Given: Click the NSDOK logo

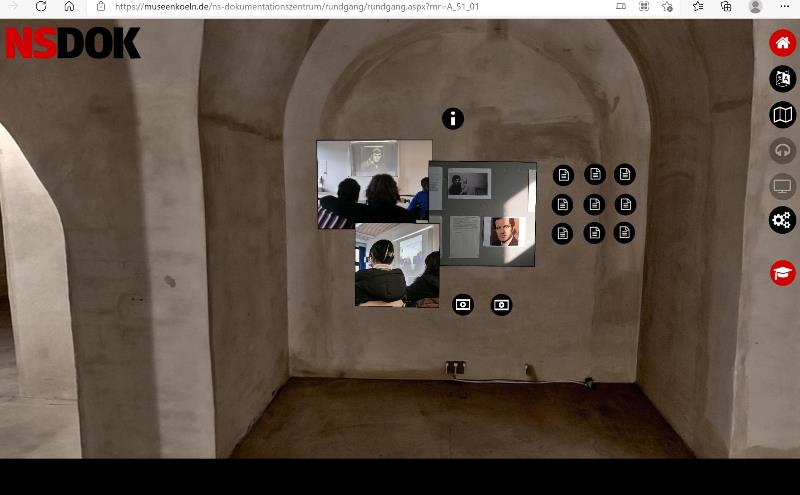Looking at the screenshot, I should 72,43.
